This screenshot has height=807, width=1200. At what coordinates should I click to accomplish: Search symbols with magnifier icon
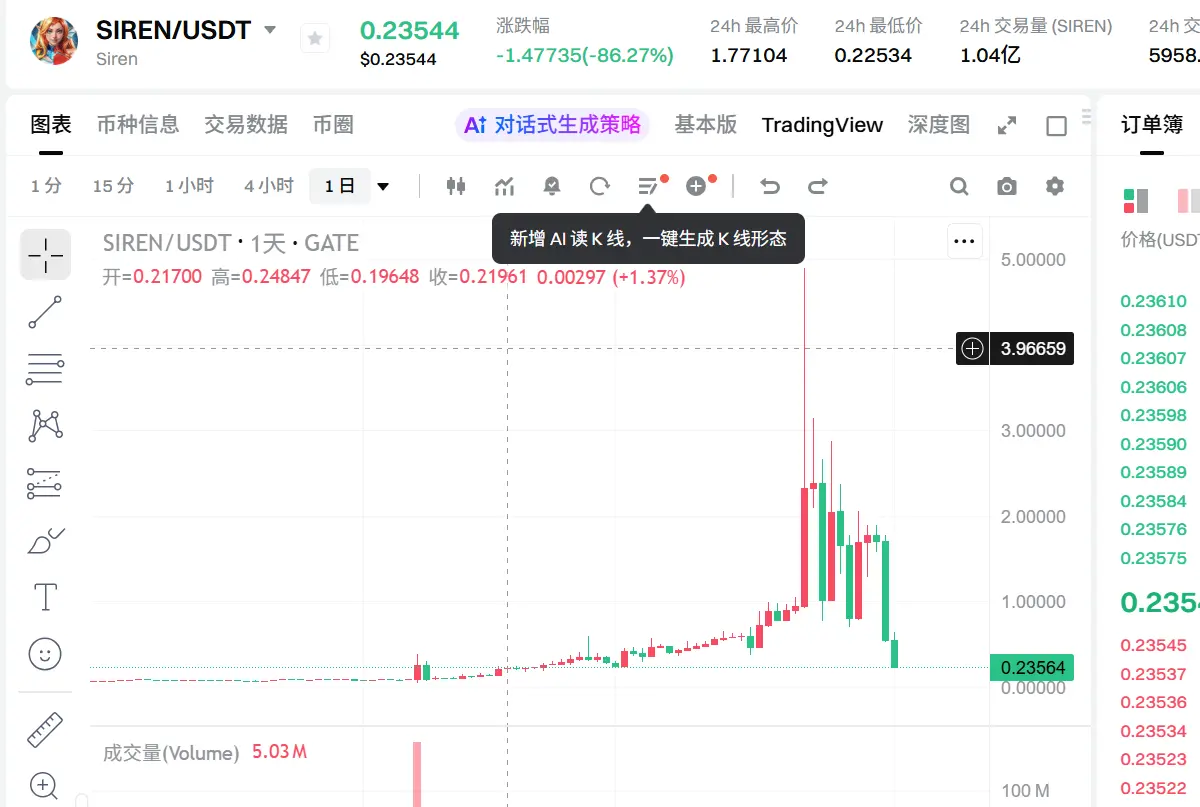coord(959,186)
